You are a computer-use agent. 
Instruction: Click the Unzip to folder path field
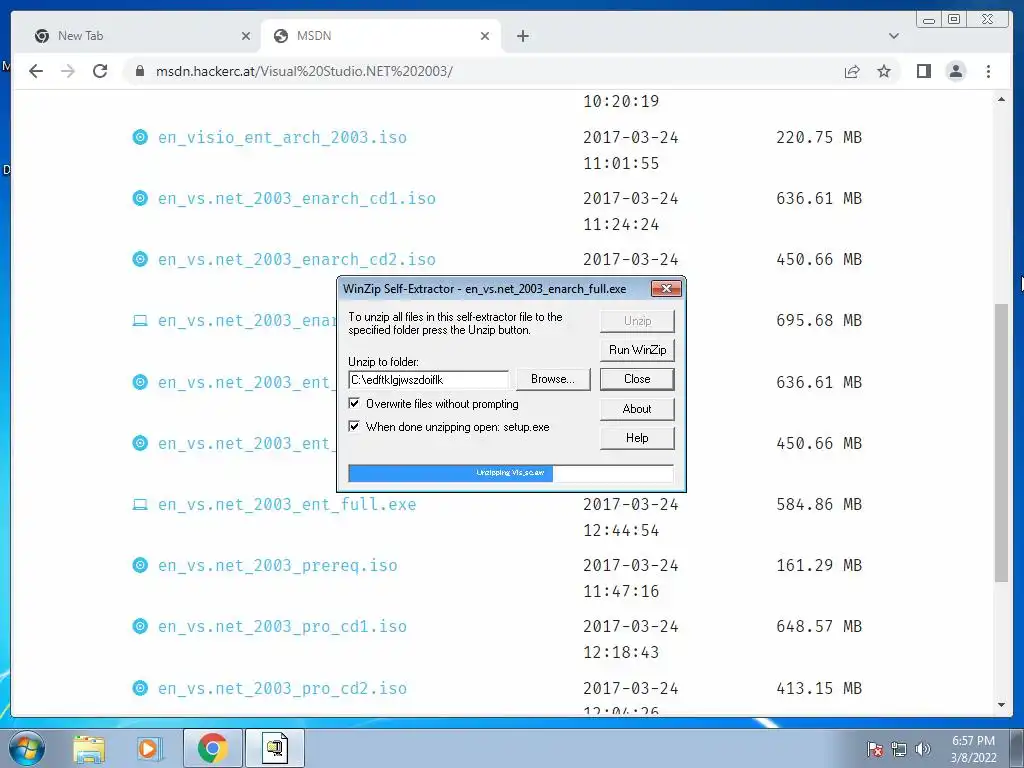[428, 379]
